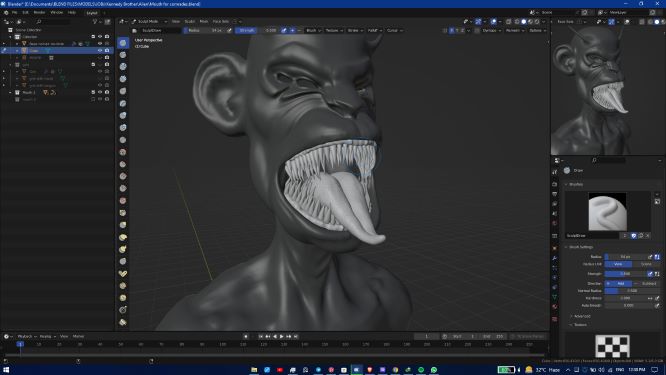This screenshot has height=375, width=666.
Task: Set brush direction to Subtract
Action: tap(646, 283)
